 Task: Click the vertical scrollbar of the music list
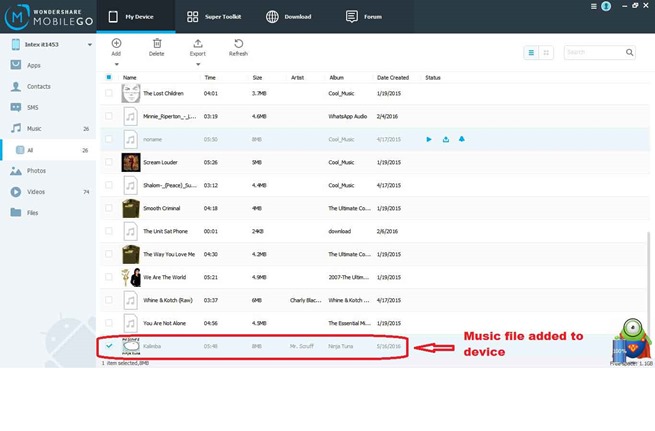click(x=648, y=280)
